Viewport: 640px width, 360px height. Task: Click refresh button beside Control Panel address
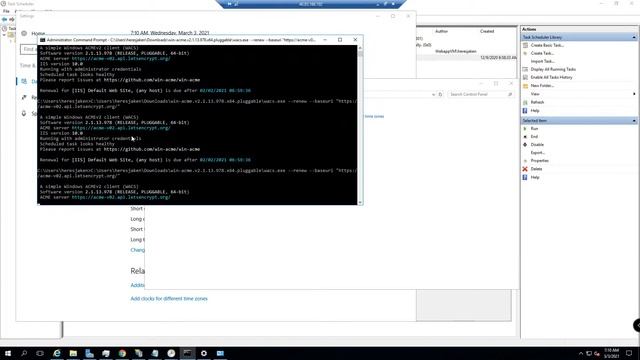coord(440,94)
